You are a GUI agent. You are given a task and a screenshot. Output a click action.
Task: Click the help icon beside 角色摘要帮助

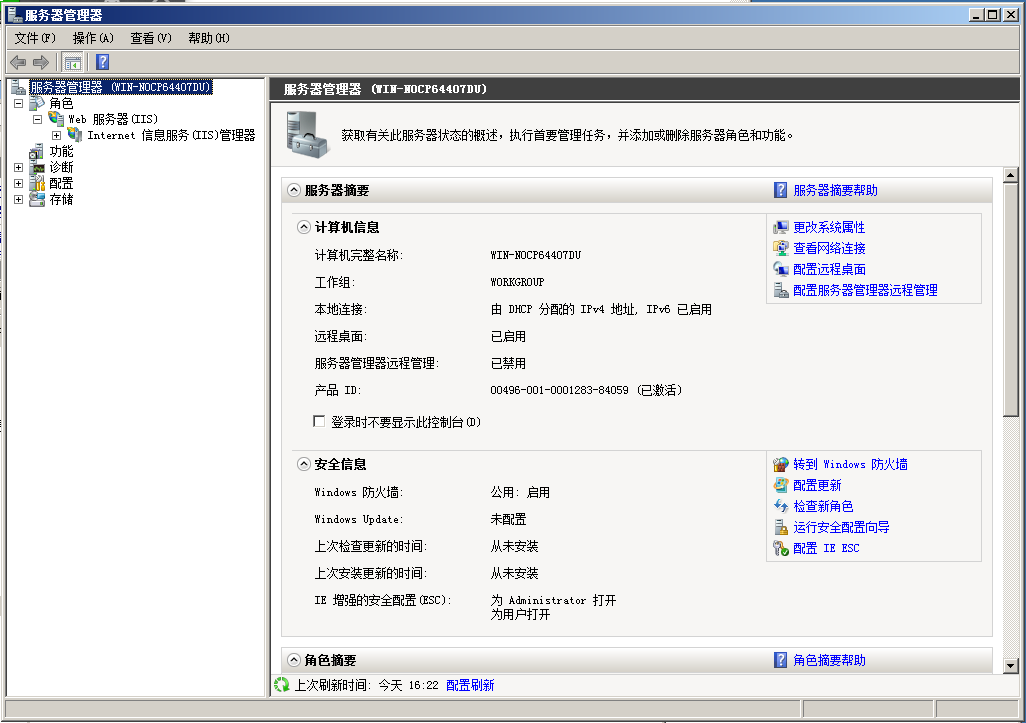click(x=780, y=660)
